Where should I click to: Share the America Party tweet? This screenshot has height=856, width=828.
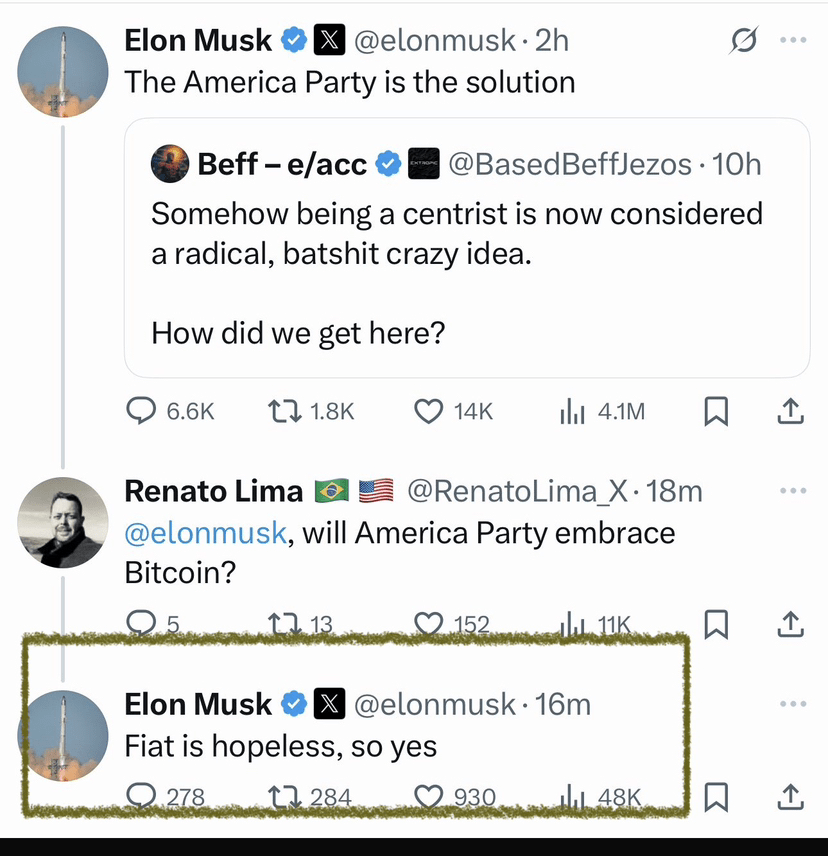pyautogui.click(x=789, y=411)
